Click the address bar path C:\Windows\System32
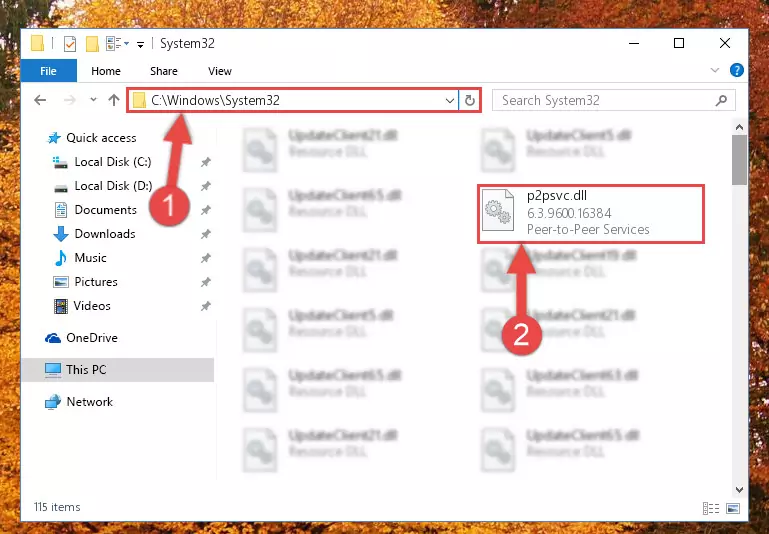This screenshot has width=769, height=534. pos(215,101)
